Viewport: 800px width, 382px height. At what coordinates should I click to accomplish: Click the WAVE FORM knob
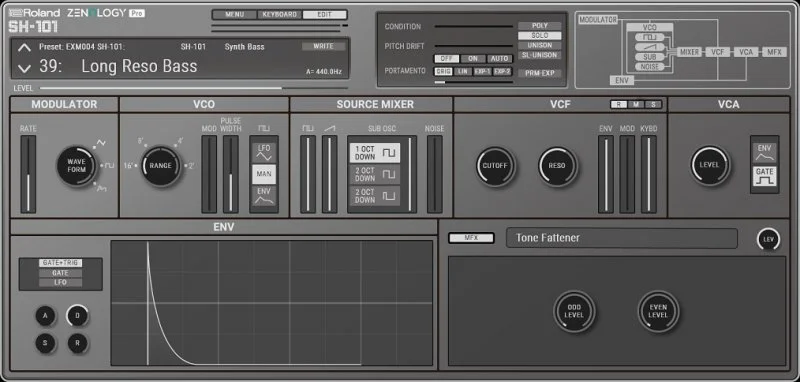coord(77,165)
